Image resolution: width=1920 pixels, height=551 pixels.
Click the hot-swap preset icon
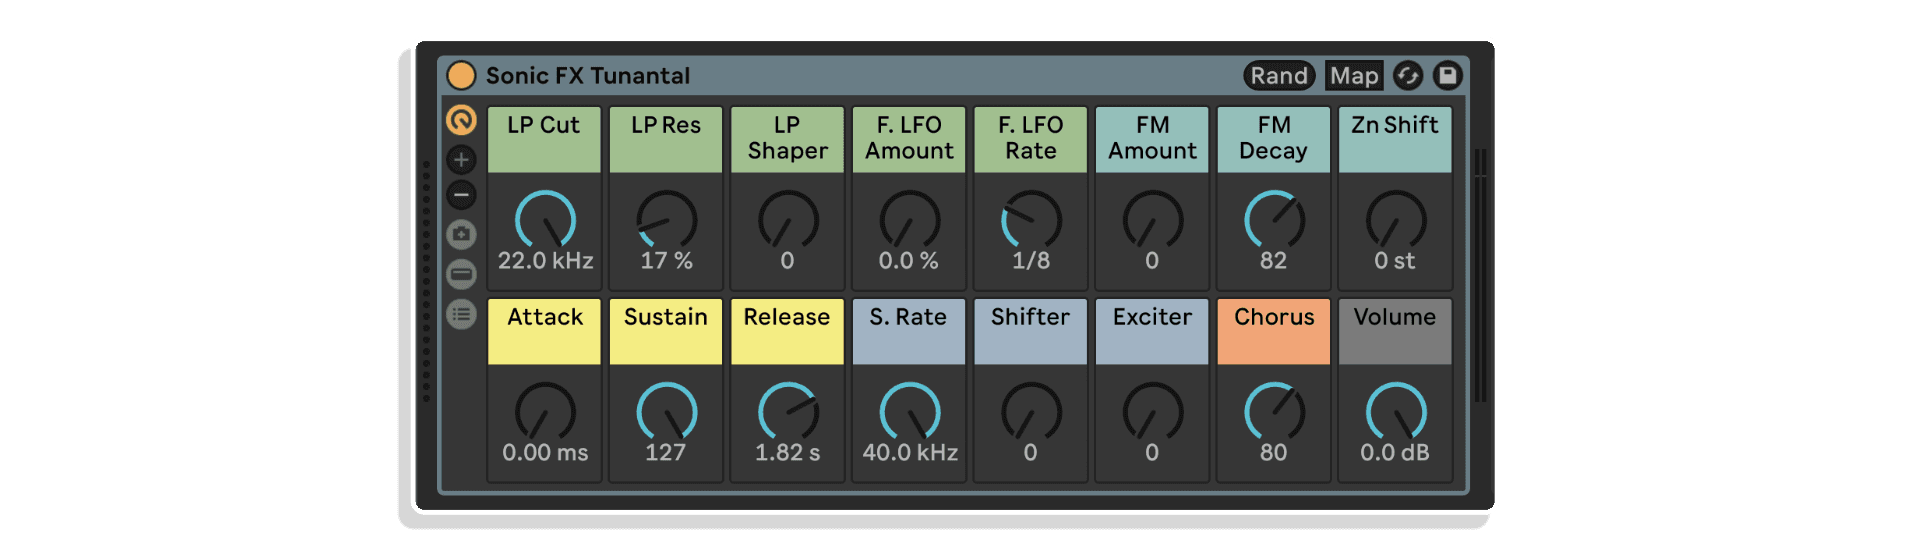(1408, 75)
